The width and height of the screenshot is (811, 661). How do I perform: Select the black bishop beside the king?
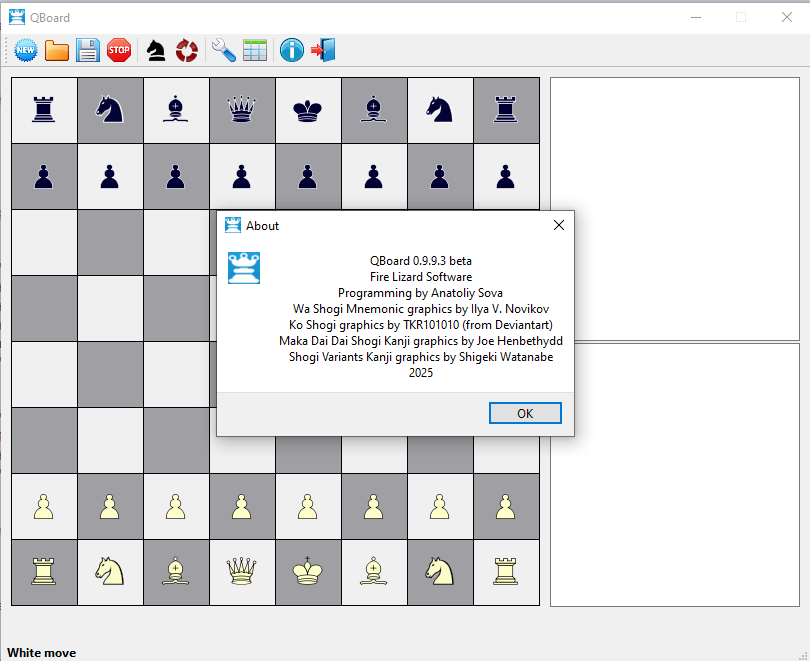click(x=373, y=110)
